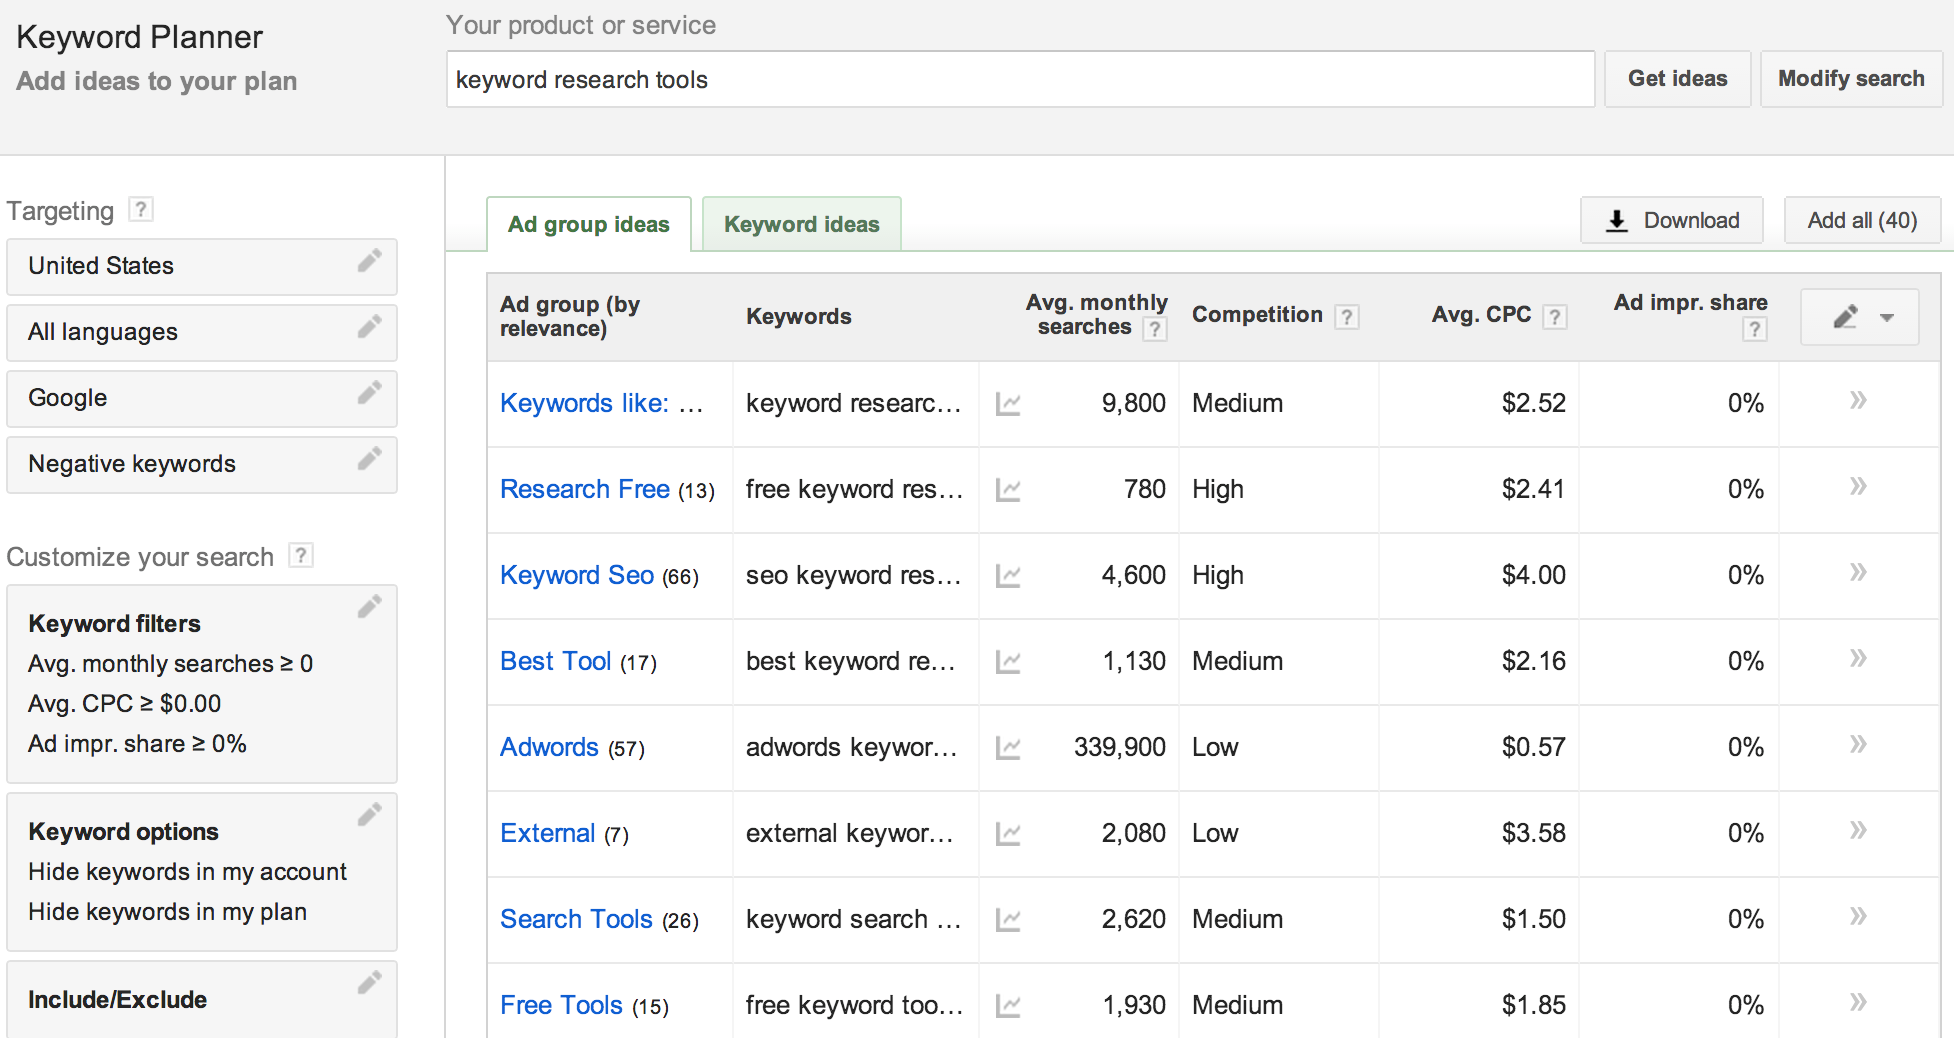Click the Modify search button
This screenshot has height=1038, width=1954.
coord(1851,79)
